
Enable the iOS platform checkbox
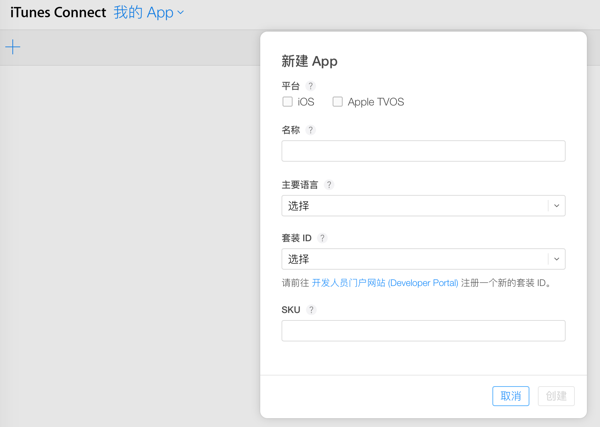(288, 102)
